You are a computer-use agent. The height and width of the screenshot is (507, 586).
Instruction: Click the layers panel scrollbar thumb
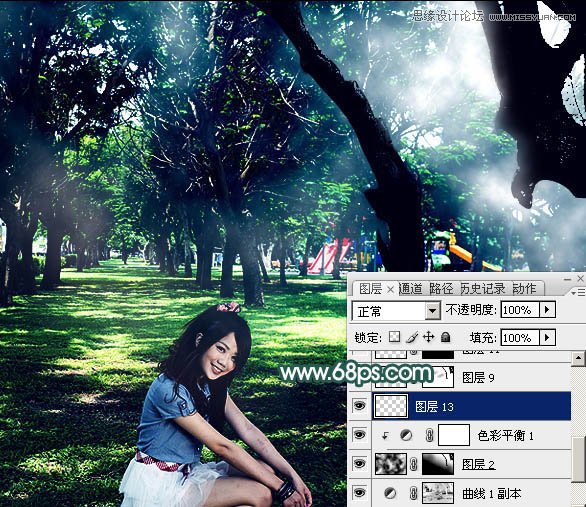tap(578, 459)
